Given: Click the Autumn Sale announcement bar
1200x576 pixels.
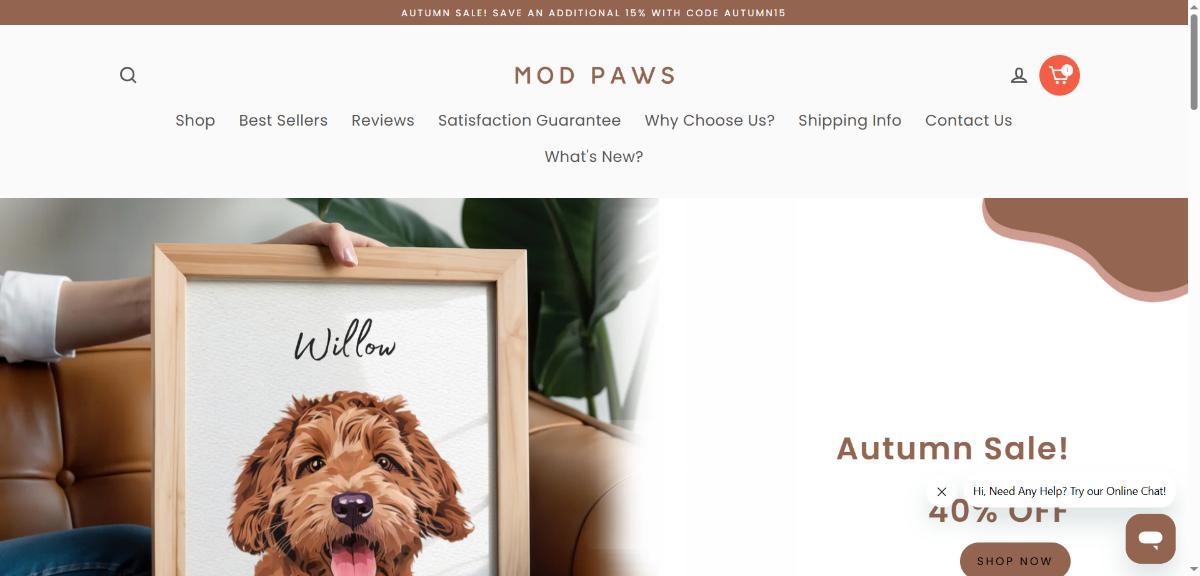Looking at the screenshot, I should point(594,13).
